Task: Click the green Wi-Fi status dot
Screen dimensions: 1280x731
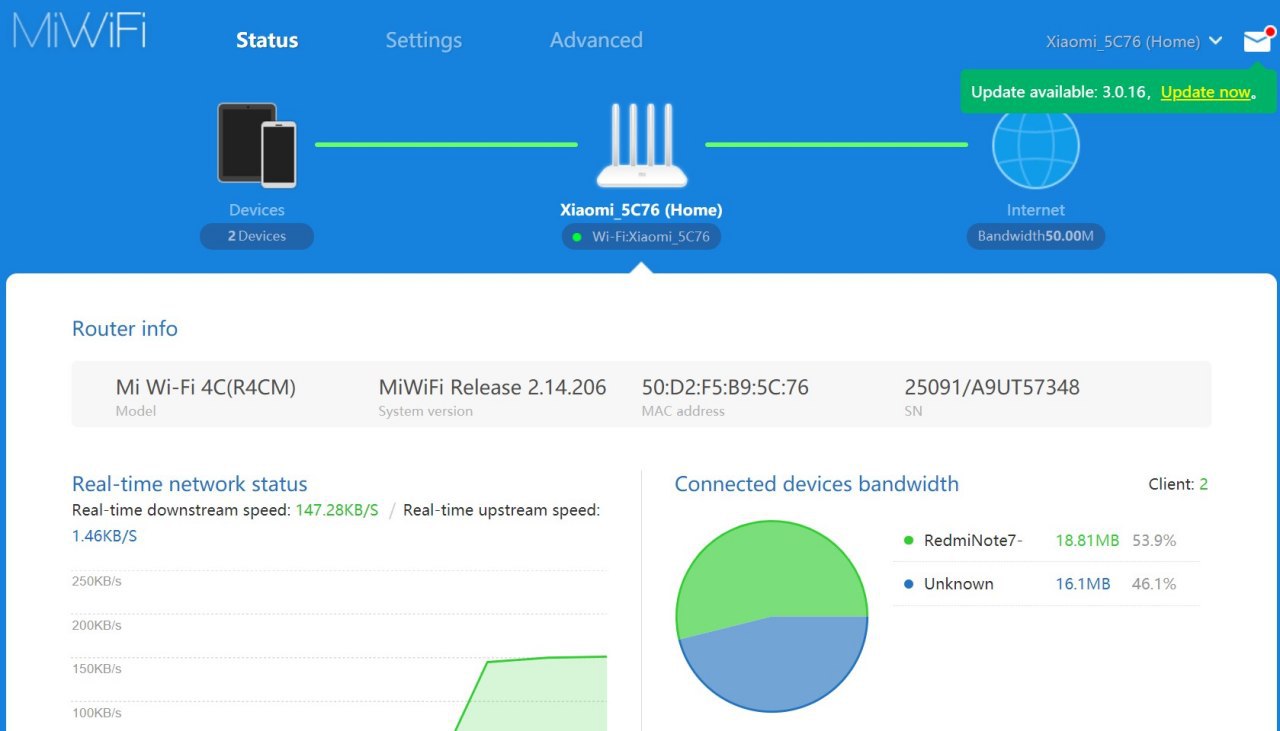Action: [x=577, y=237]
